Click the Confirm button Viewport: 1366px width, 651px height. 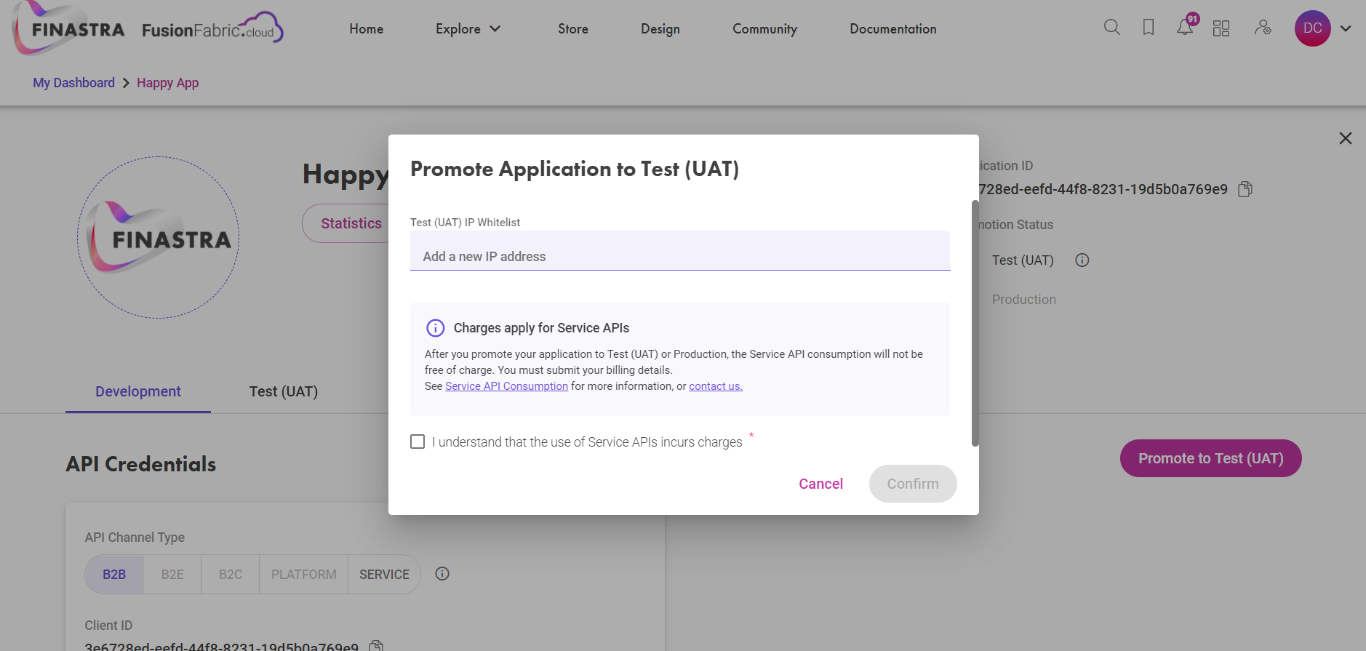[x=913, y=484]
